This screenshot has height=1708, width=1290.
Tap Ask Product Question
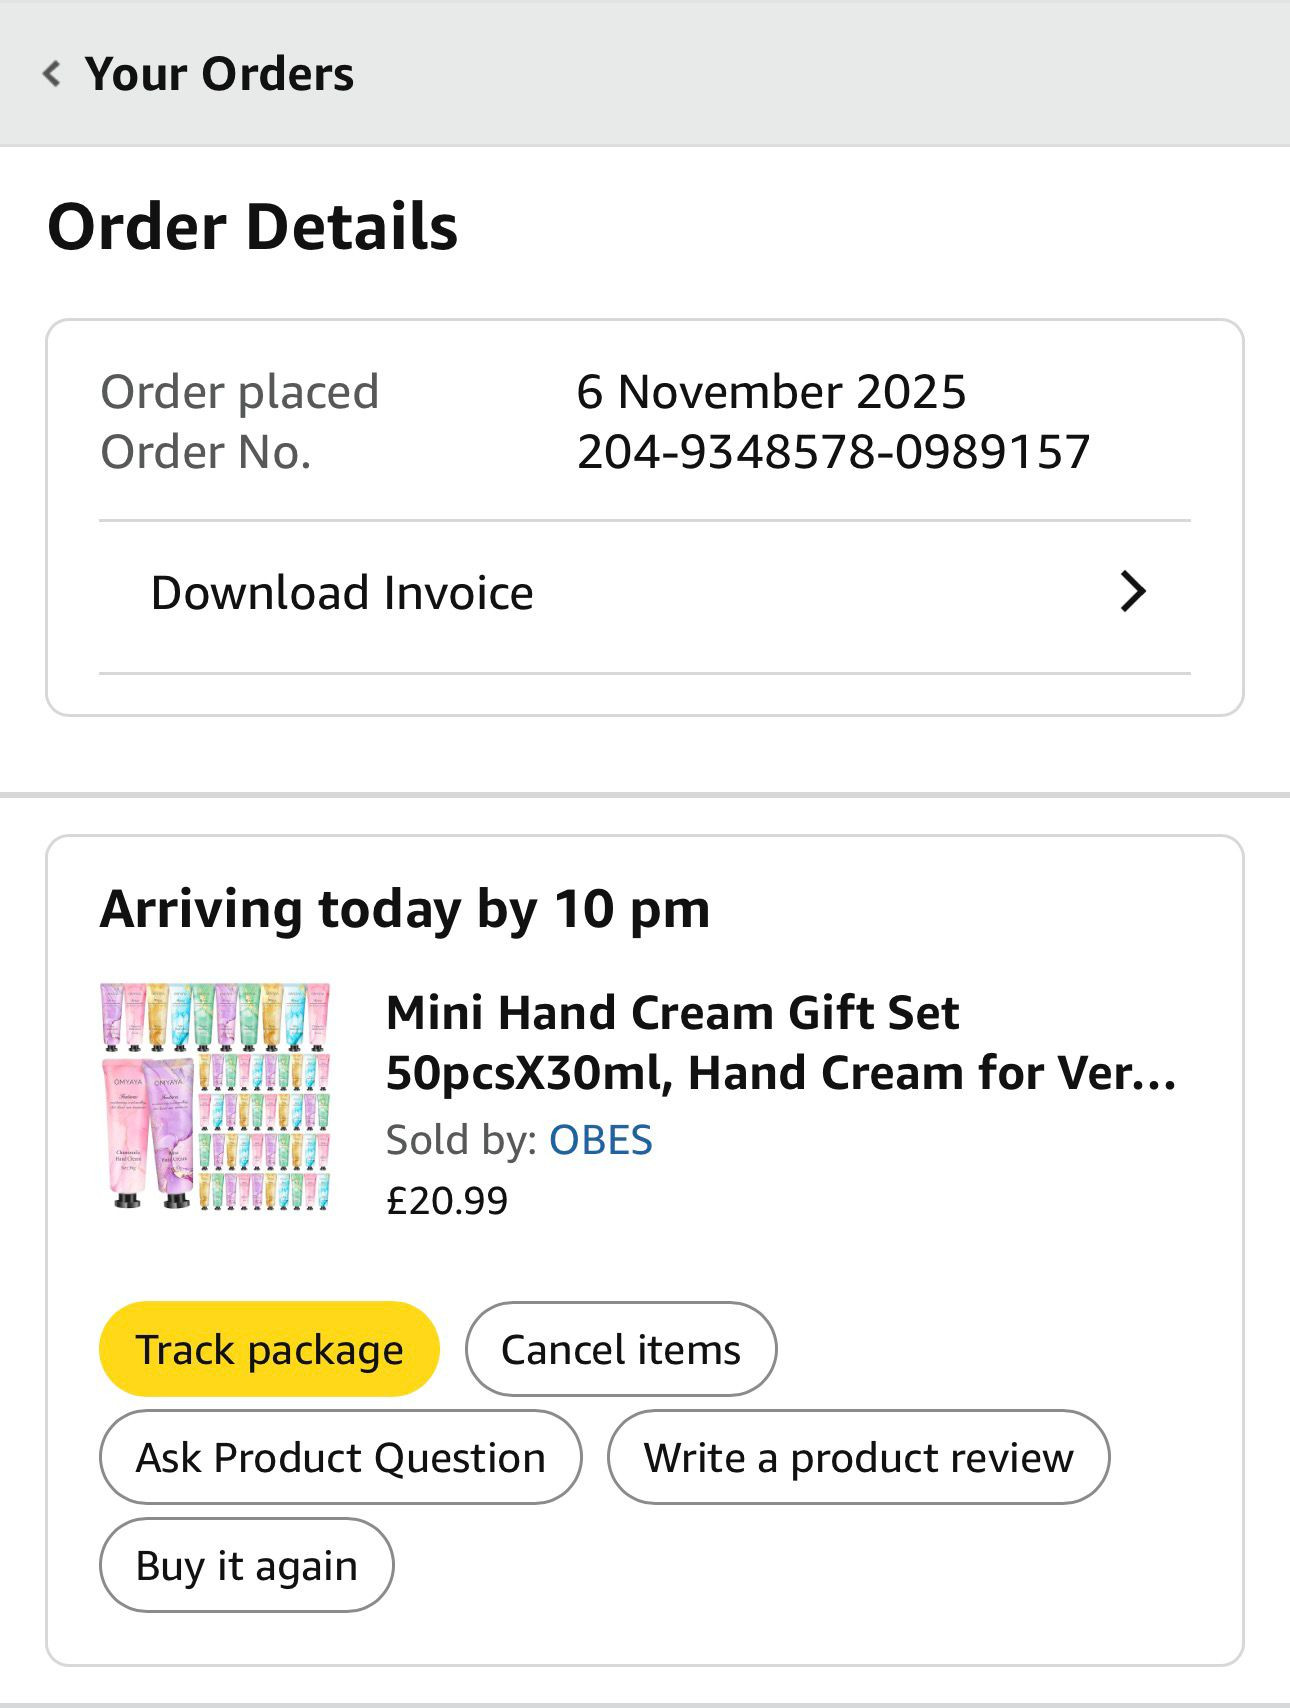pyautogui.click(x=341, y=1458)
